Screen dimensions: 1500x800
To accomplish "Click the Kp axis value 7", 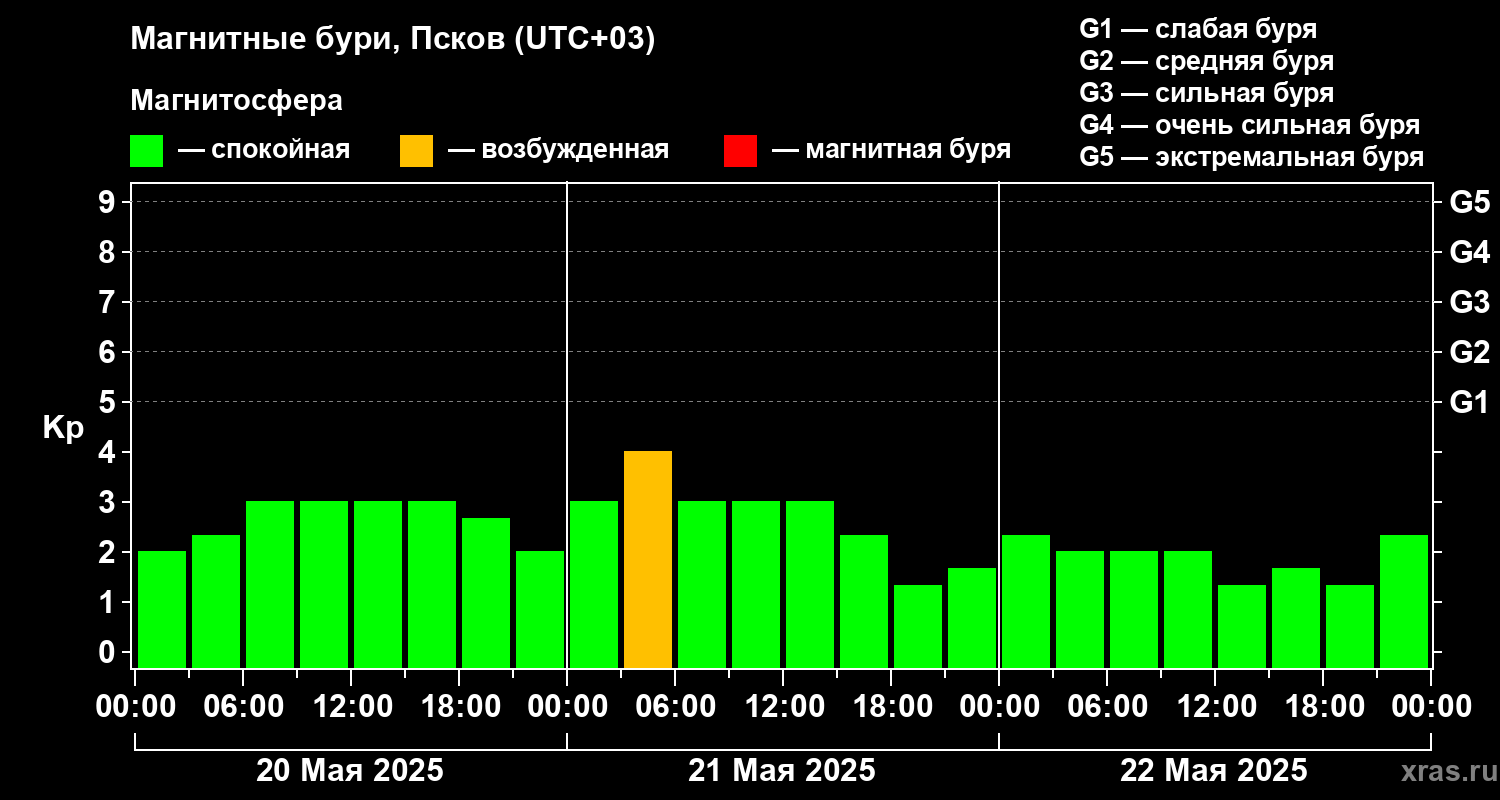I will [x=109, y=302].
